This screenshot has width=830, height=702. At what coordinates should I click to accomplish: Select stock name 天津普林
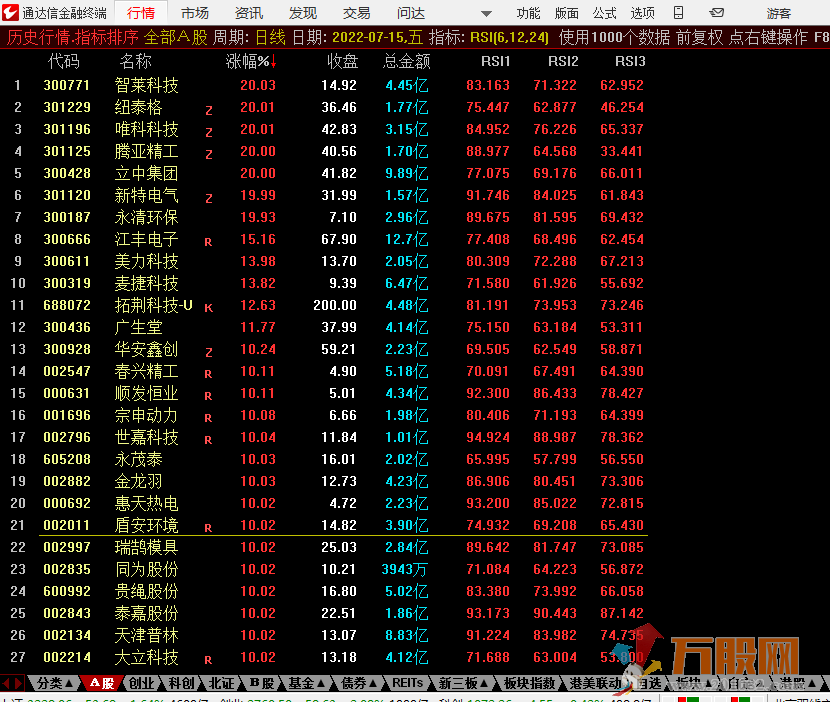coord(147,635)
